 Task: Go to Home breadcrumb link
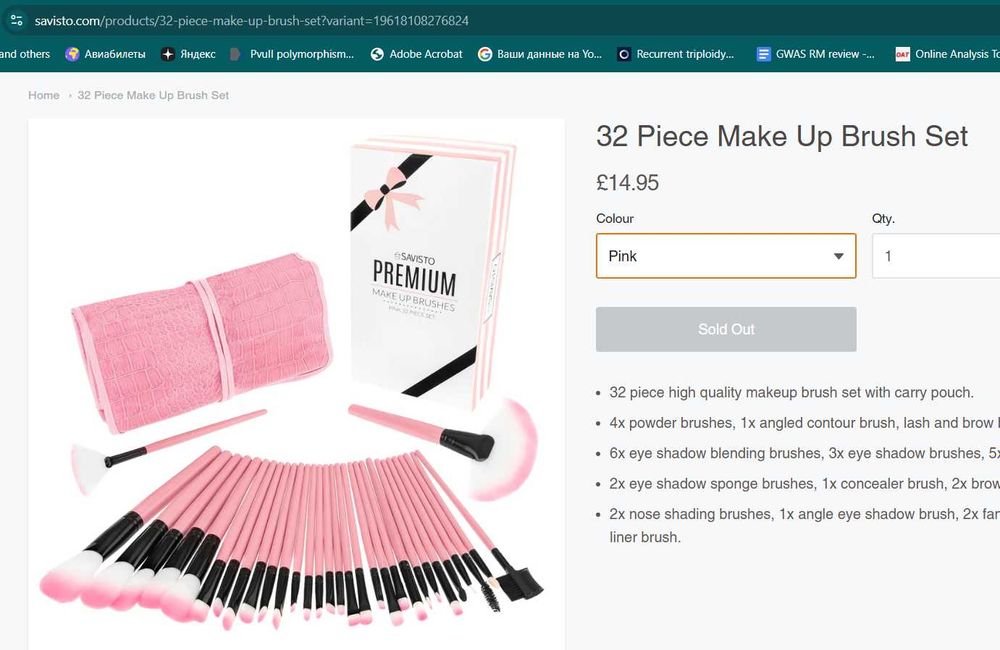44,95
